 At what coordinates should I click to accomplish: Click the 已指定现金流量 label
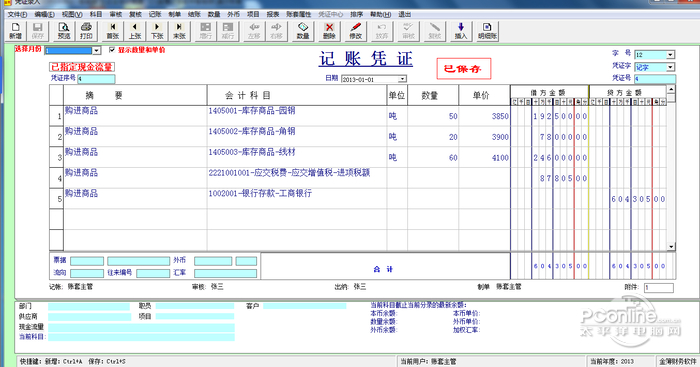(x=82, y=67)
